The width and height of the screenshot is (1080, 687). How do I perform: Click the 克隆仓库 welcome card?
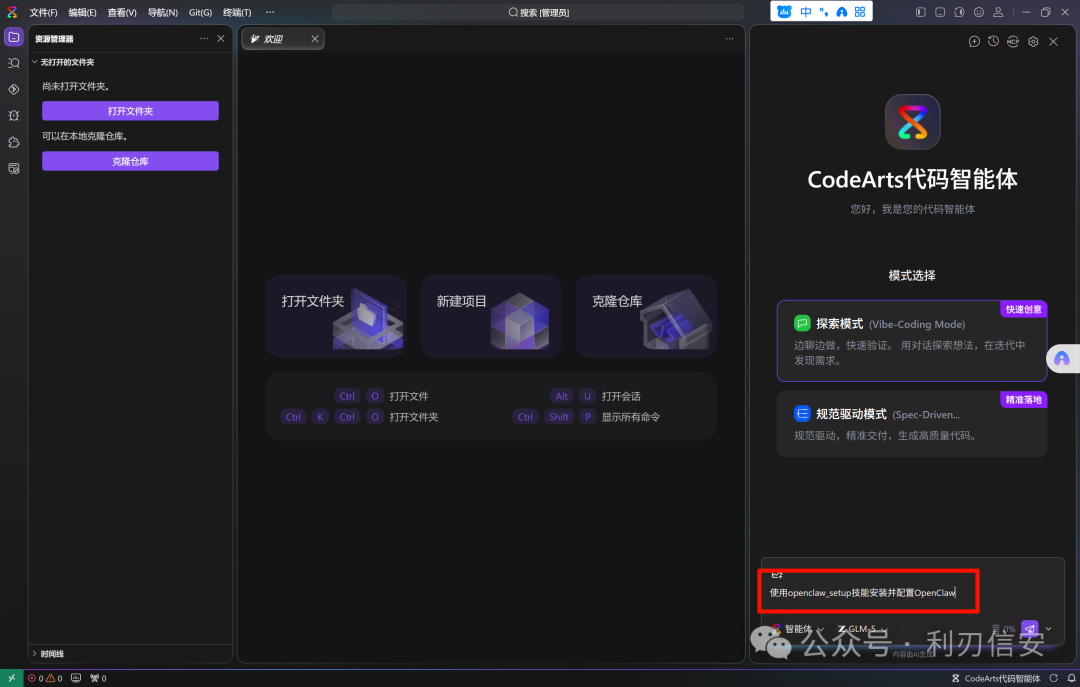tap(646, 316)
